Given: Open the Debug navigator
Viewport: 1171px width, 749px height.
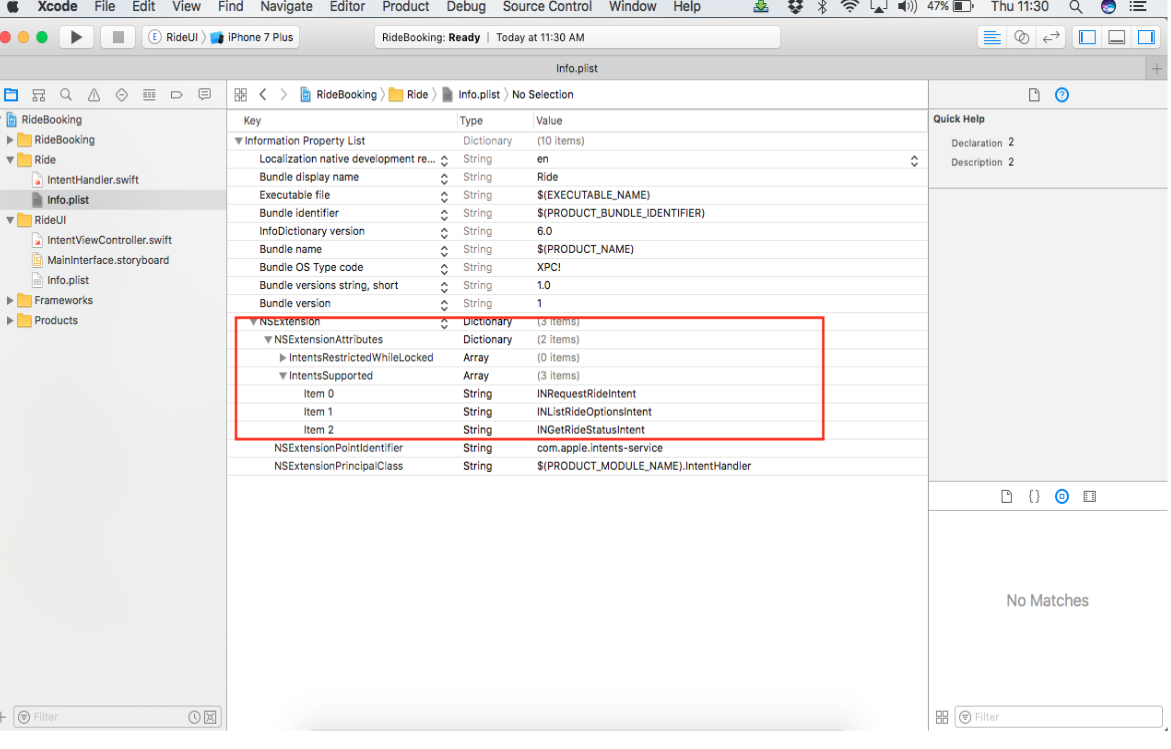Looking at the screenshot, I should (149, 95).
